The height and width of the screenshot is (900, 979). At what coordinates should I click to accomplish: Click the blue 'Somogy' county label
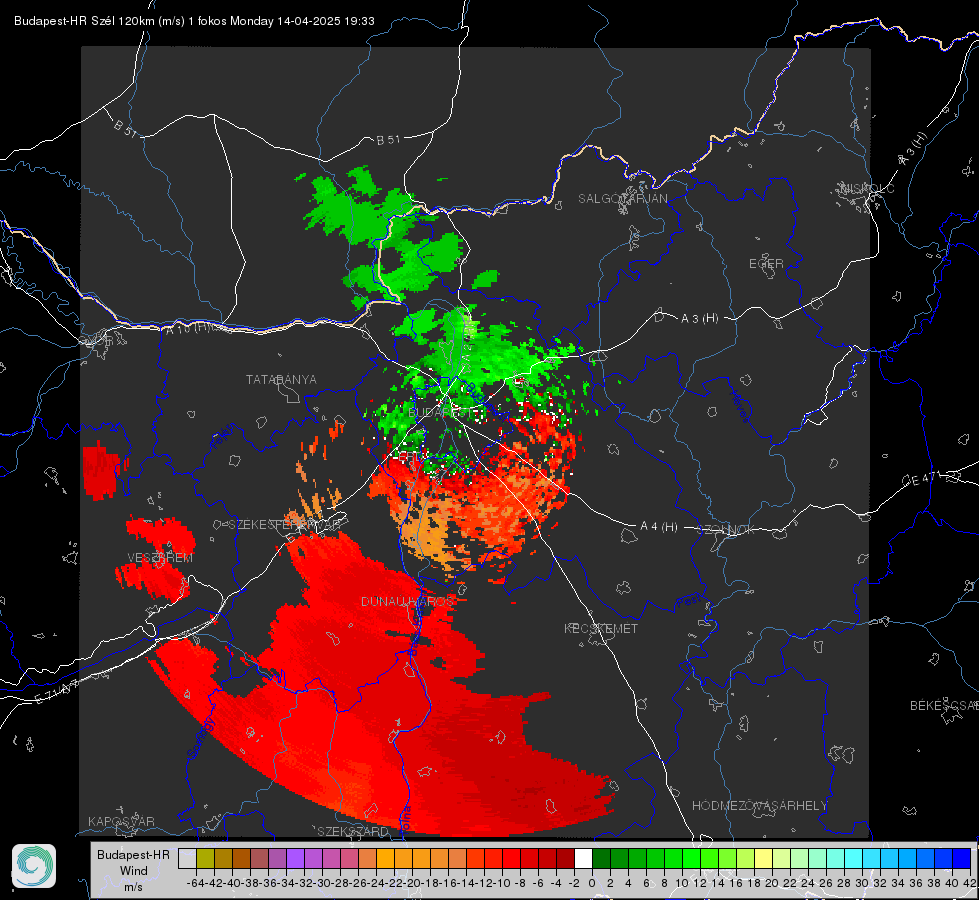click(201, 738)
